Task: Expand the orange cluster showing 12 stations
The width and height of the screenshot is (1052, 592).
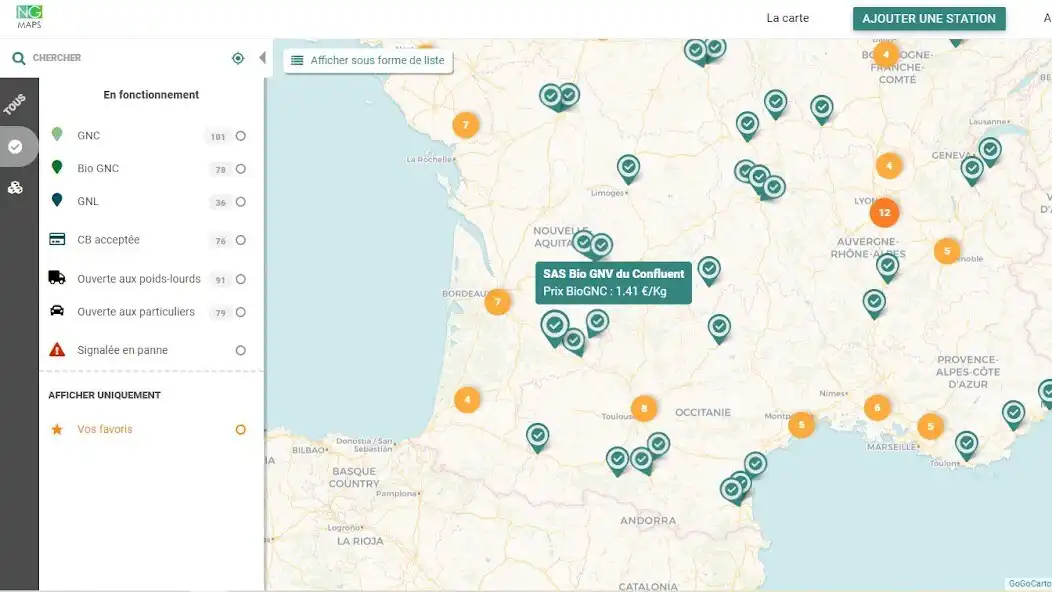Action: [884, 212]
